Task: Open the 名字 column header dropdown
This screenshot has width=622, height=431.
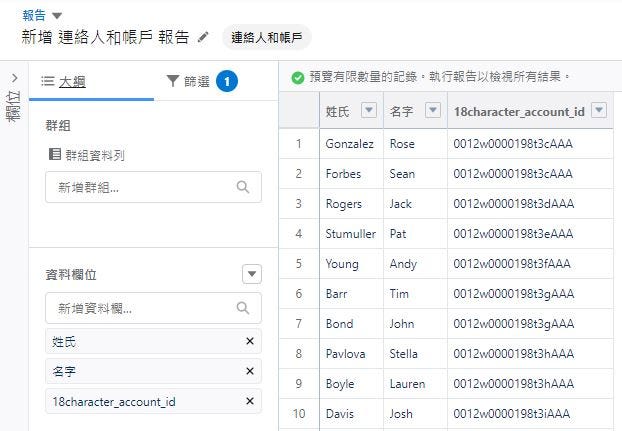Action: click(433, 110)
